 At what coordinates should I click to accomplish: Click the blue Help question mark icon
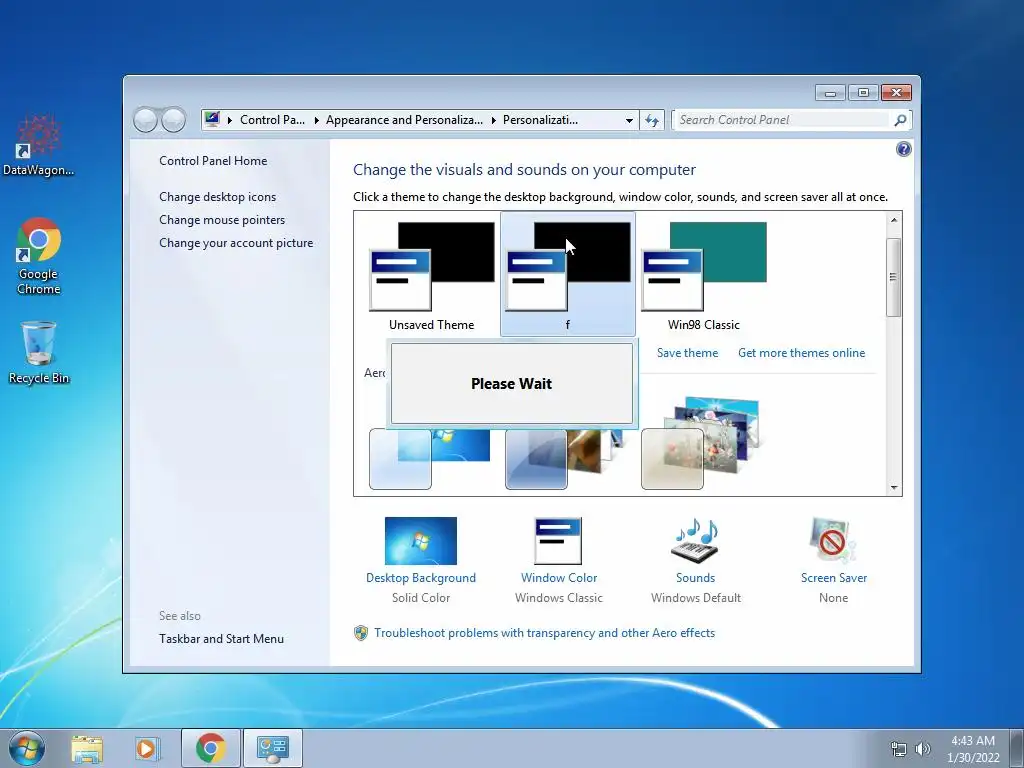point(903,150)
